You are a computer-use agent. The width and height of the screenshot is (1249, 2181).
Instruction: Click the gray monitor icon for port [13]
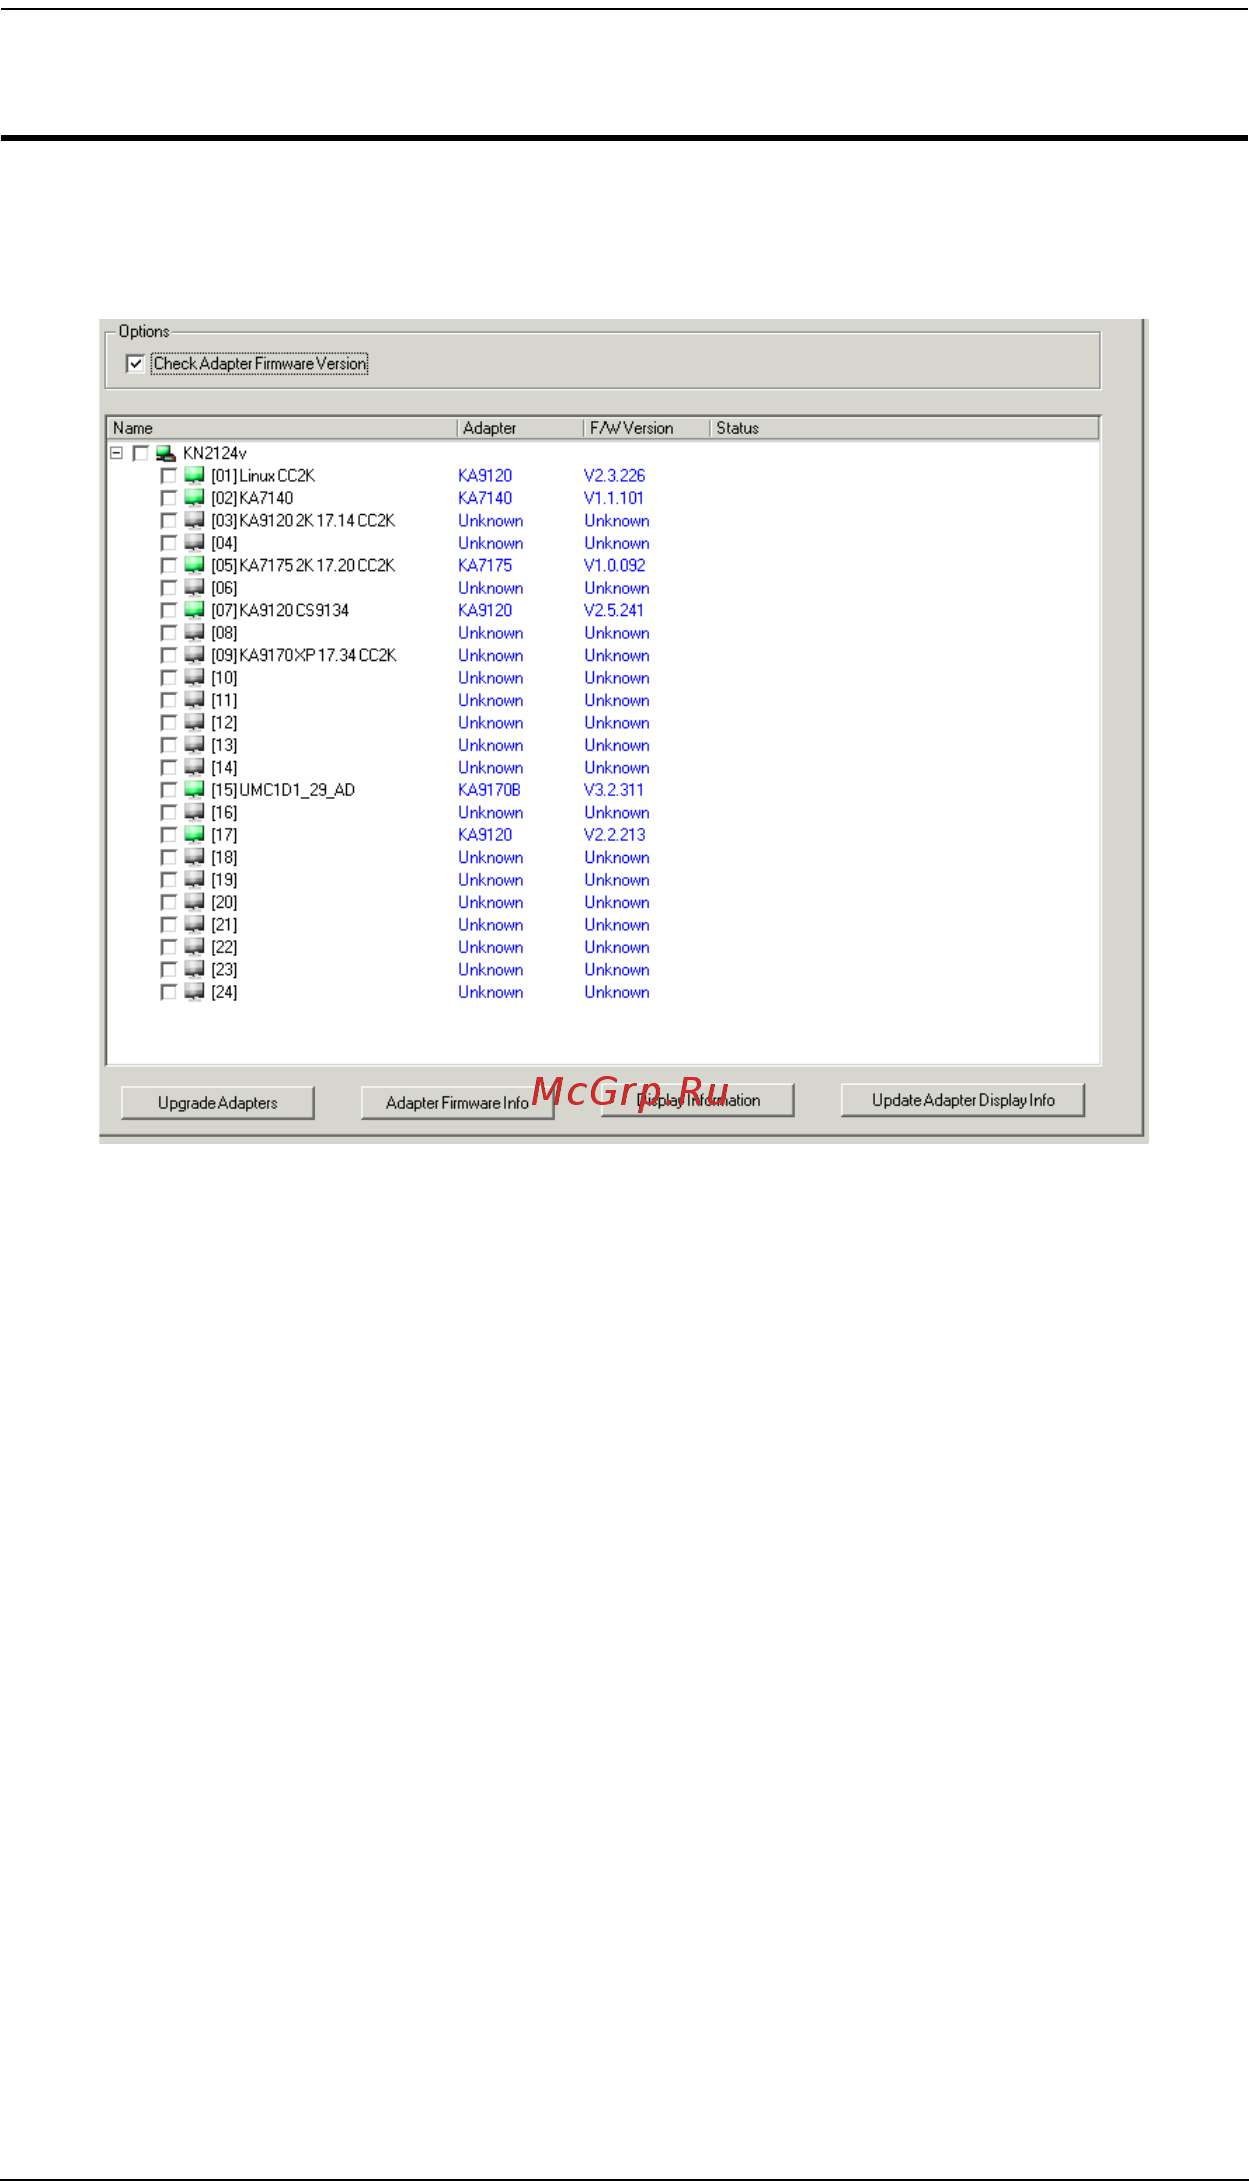tap(194, 745)
